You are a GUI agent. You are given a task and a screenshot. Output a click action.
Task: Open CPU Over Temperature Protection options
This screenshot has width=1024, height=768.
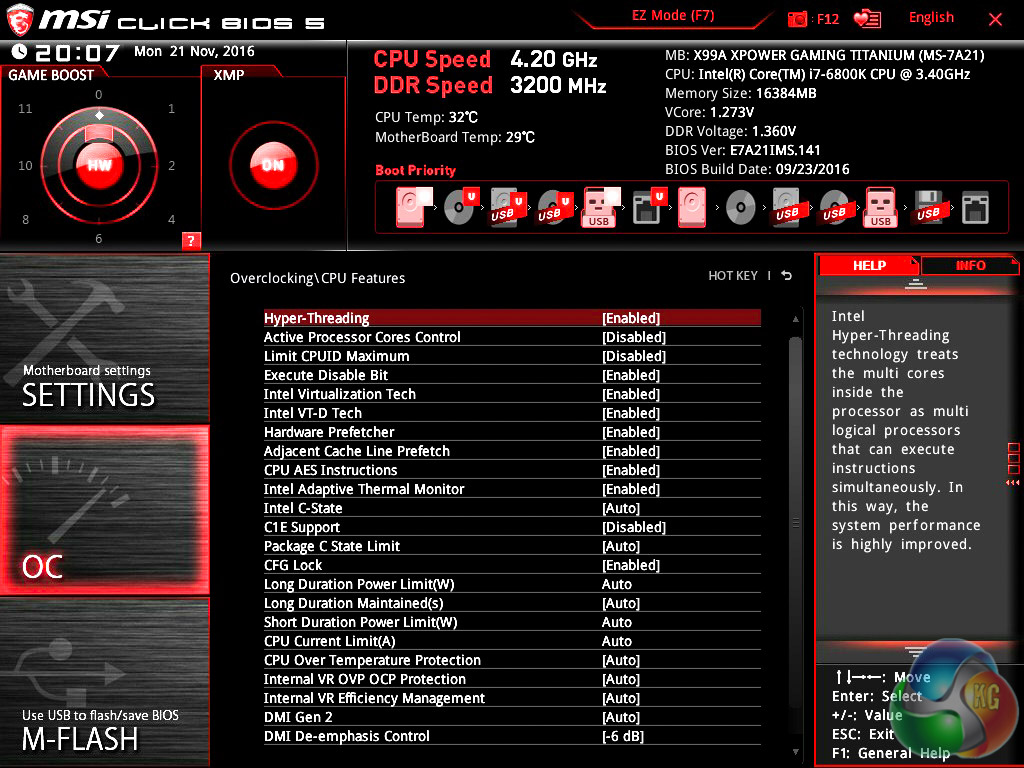tap(512, 660)
